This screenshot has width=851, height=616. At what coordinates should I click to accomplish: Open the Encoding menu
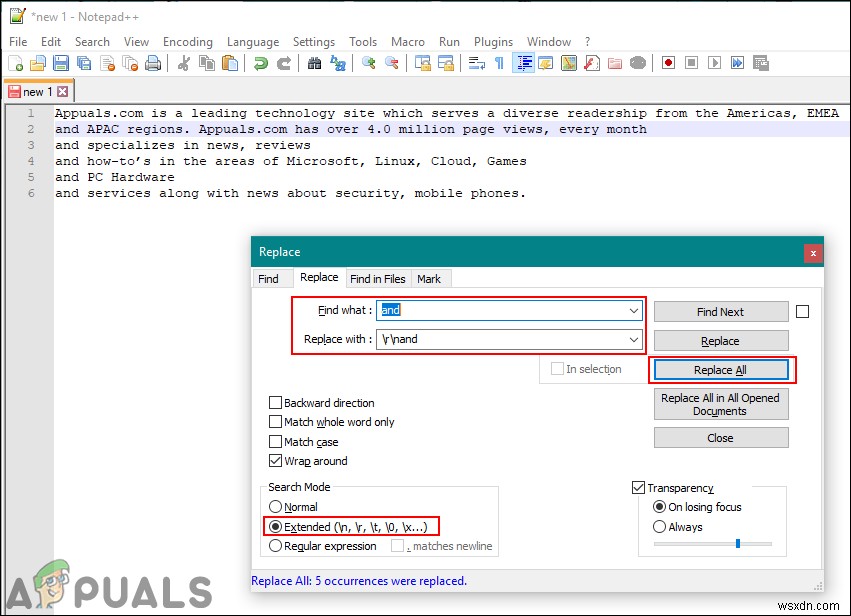click(187, 42)
